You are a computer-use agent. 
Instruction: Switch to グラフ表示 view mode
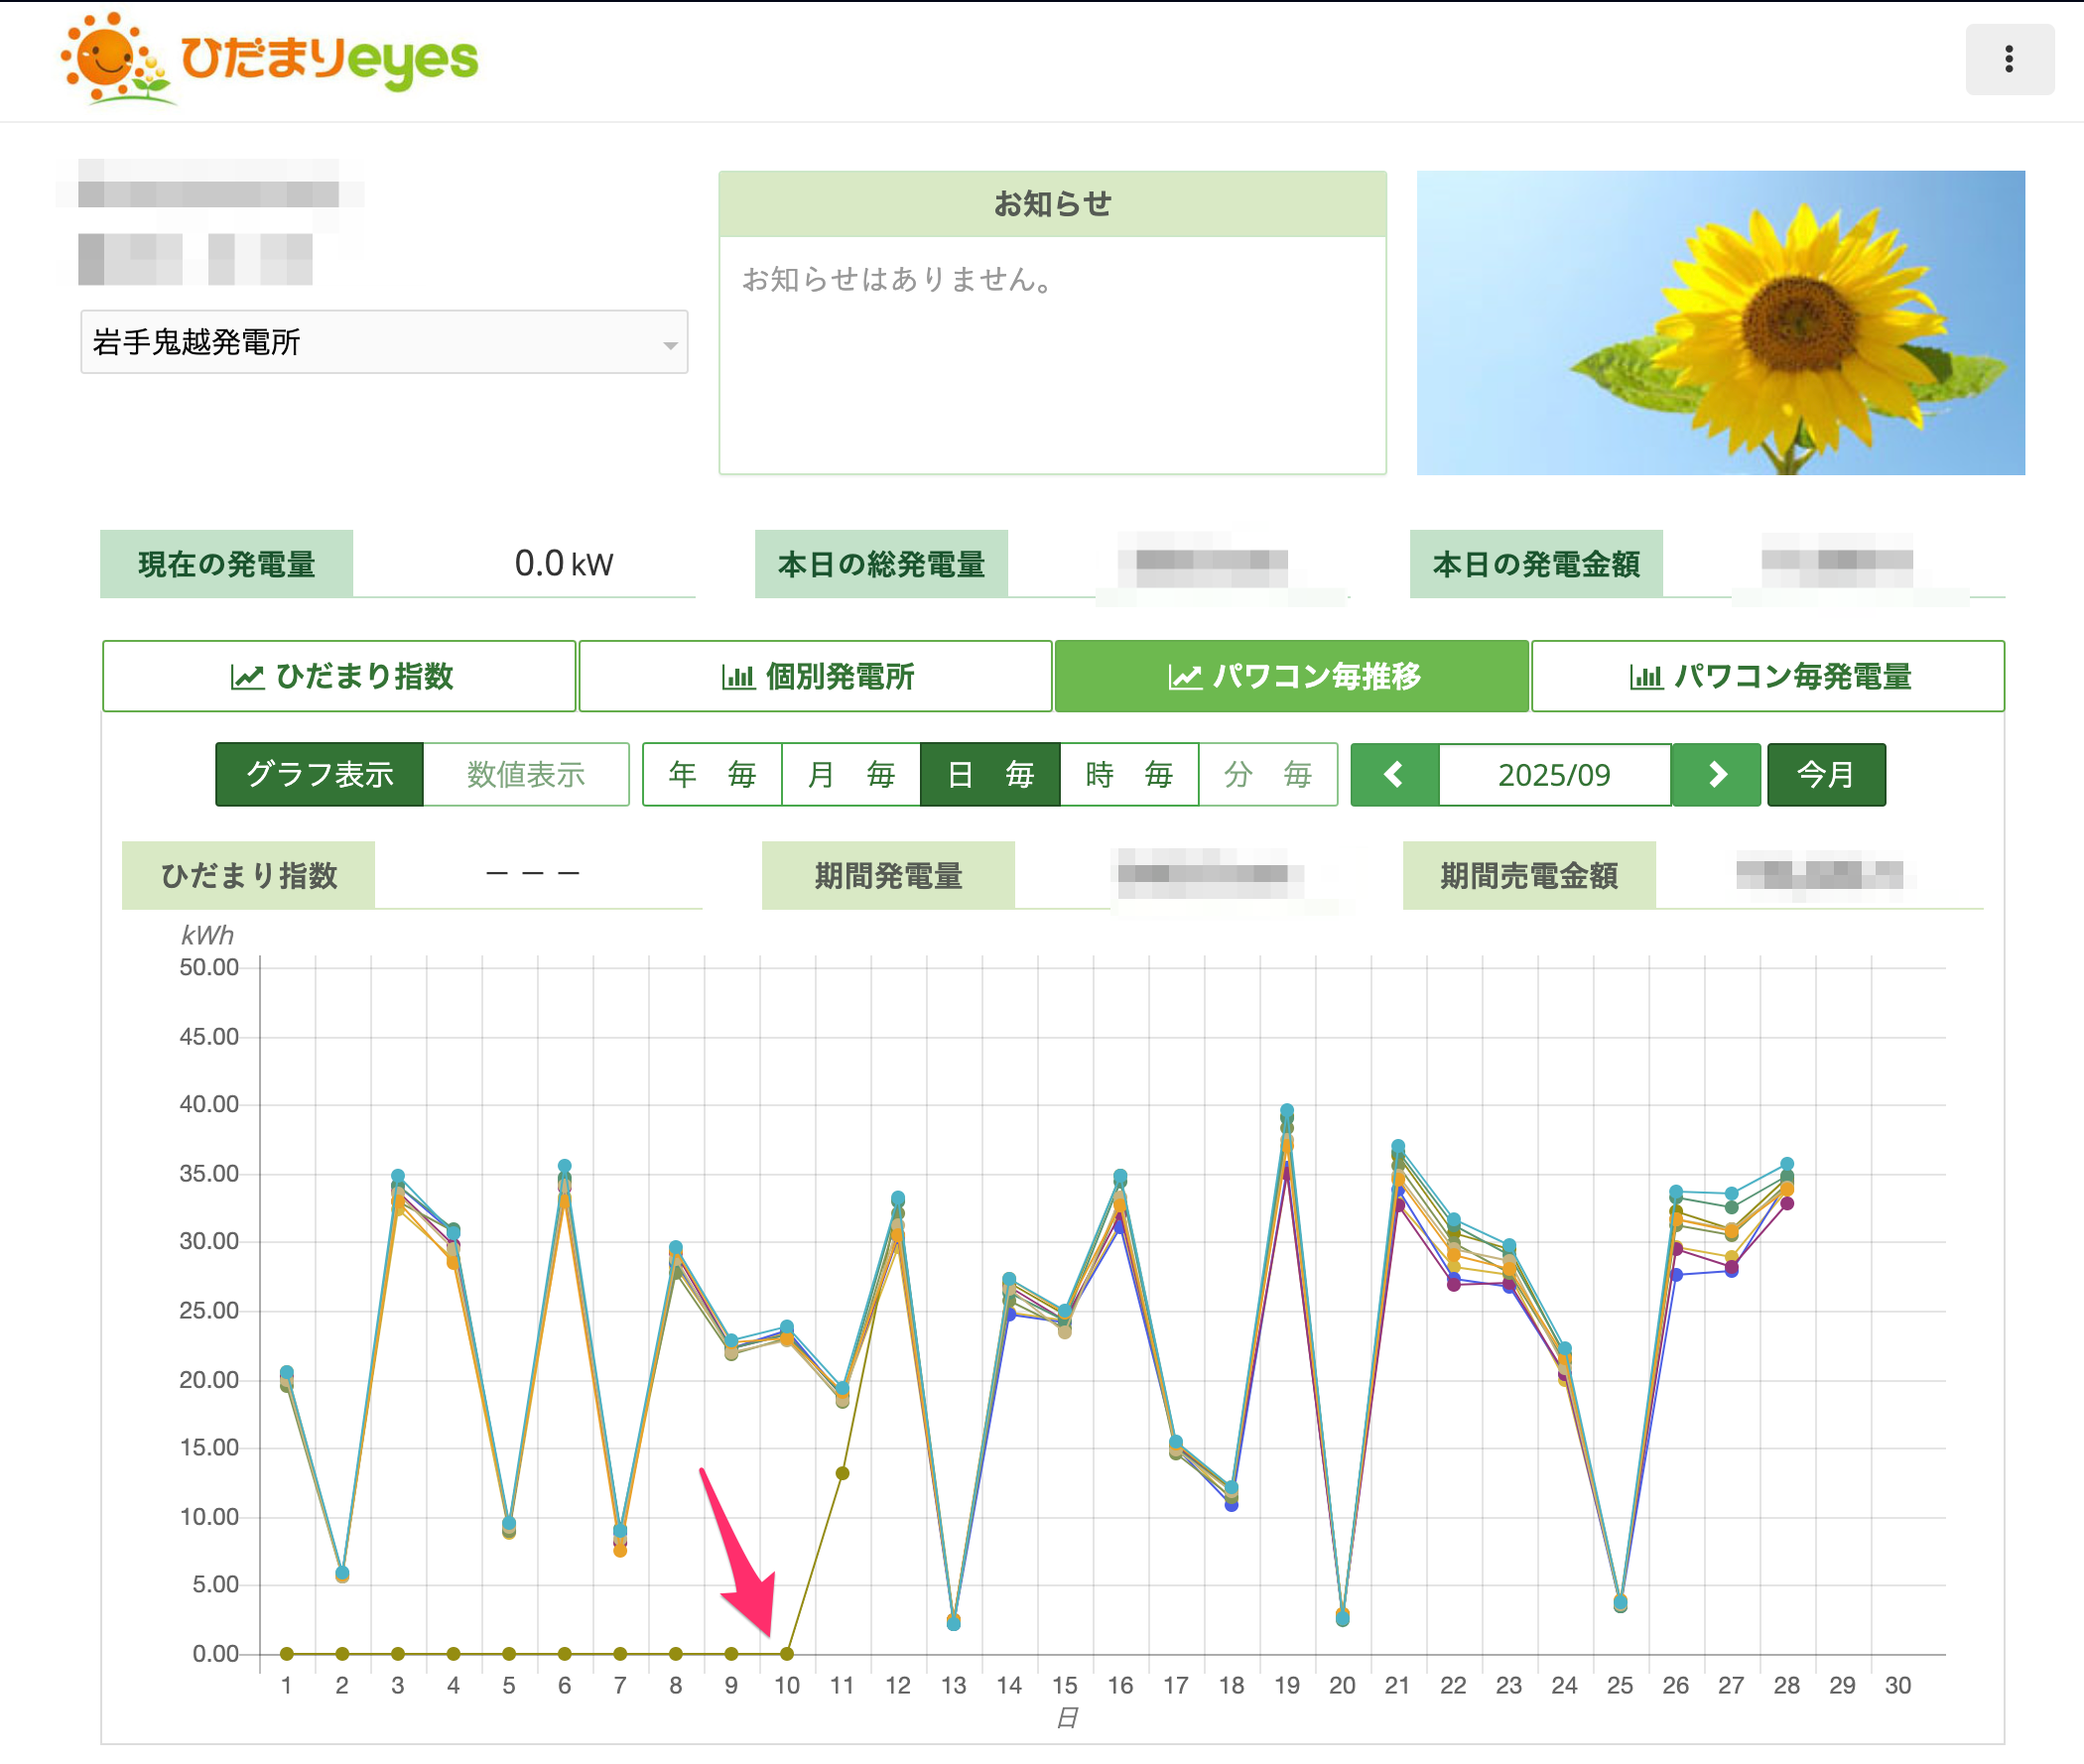tap(319, 774)
